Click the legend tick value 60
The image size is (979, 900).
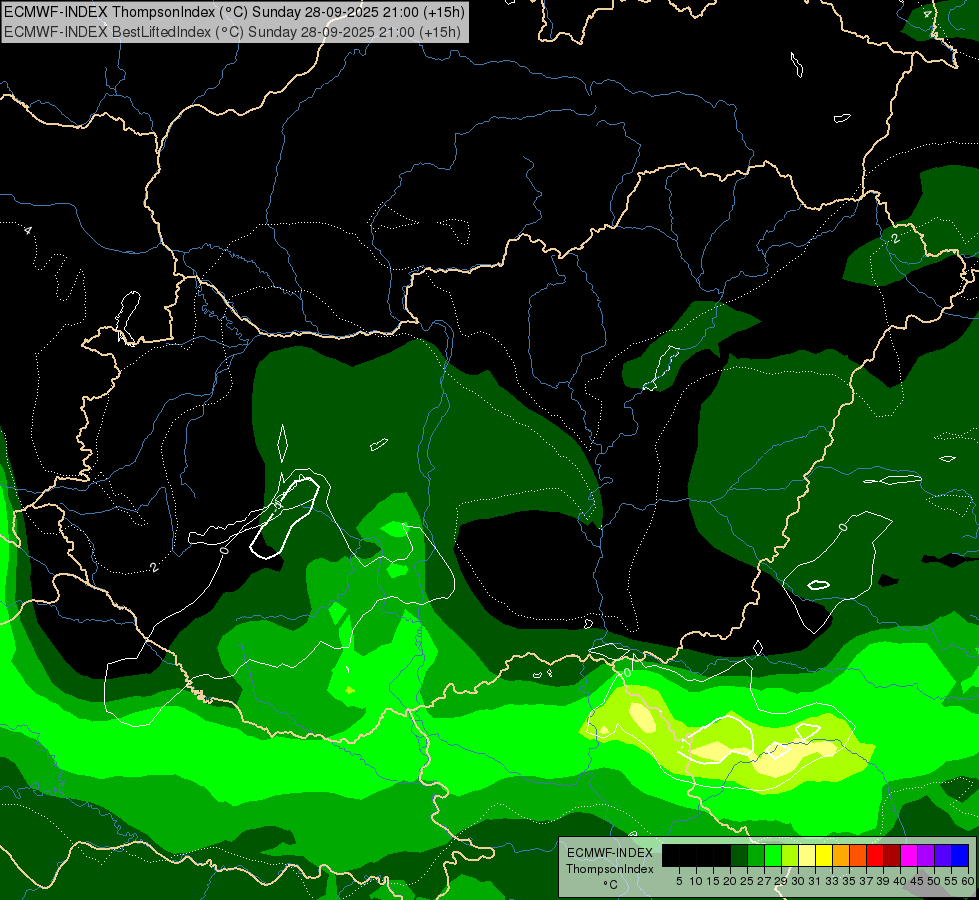click(967, 881)
